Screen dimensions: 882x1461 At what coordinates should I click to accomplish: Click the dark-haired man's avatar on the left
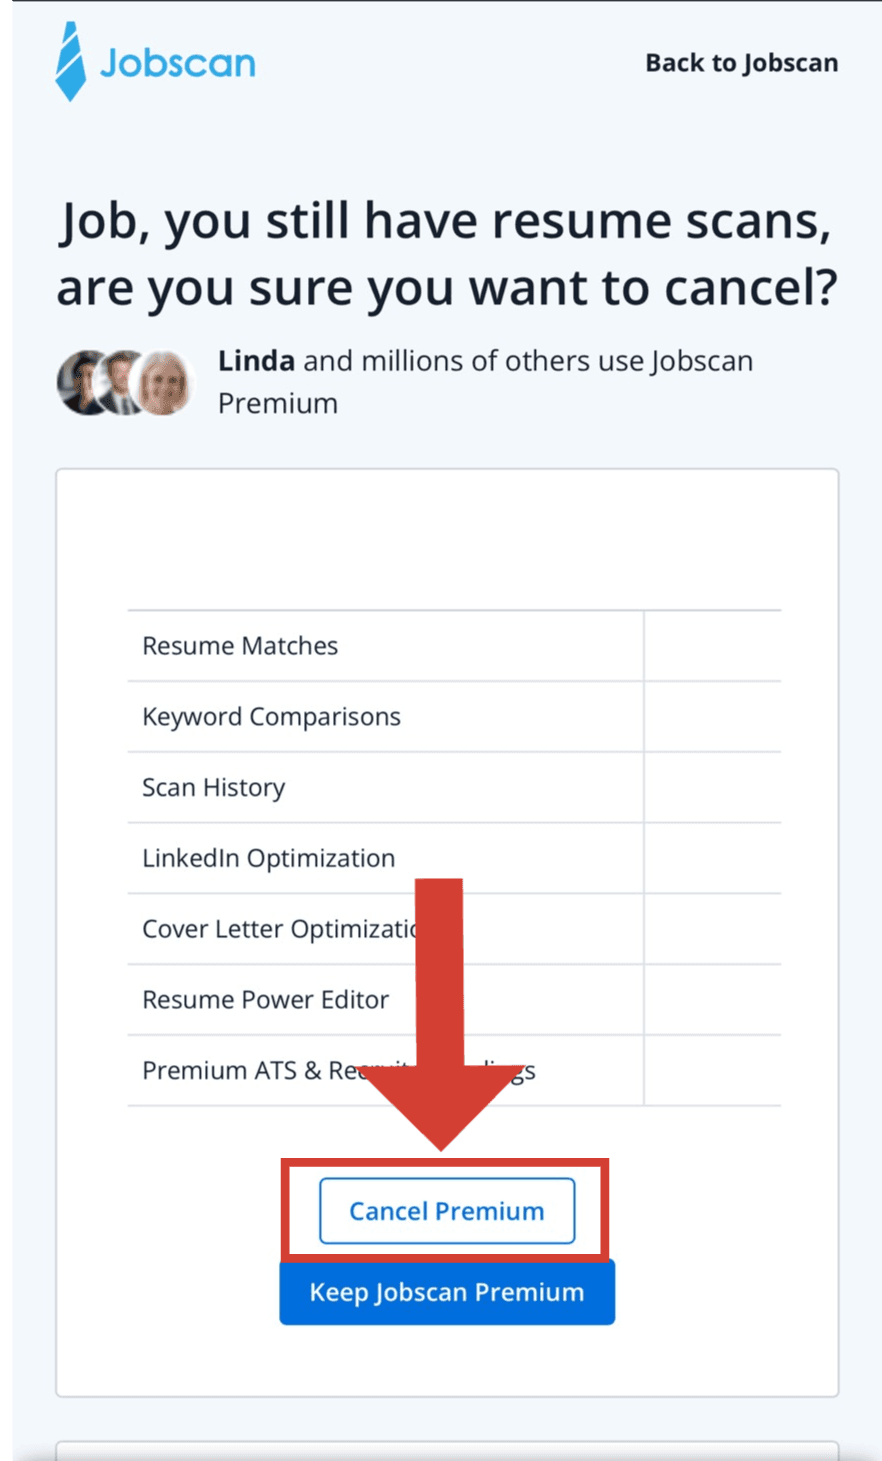tap(84, 382)
